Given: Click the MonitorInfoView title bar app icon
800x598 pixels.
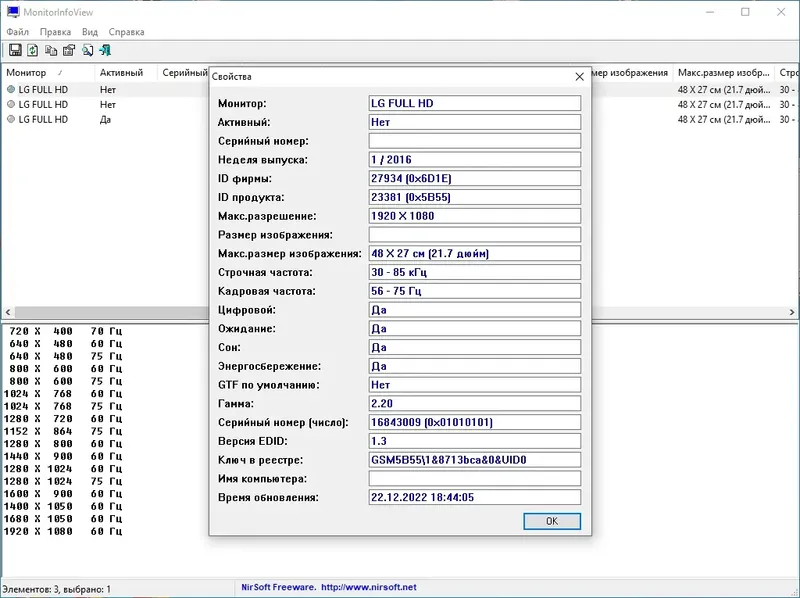Looking at the screenshot, I should click(13, 12).
